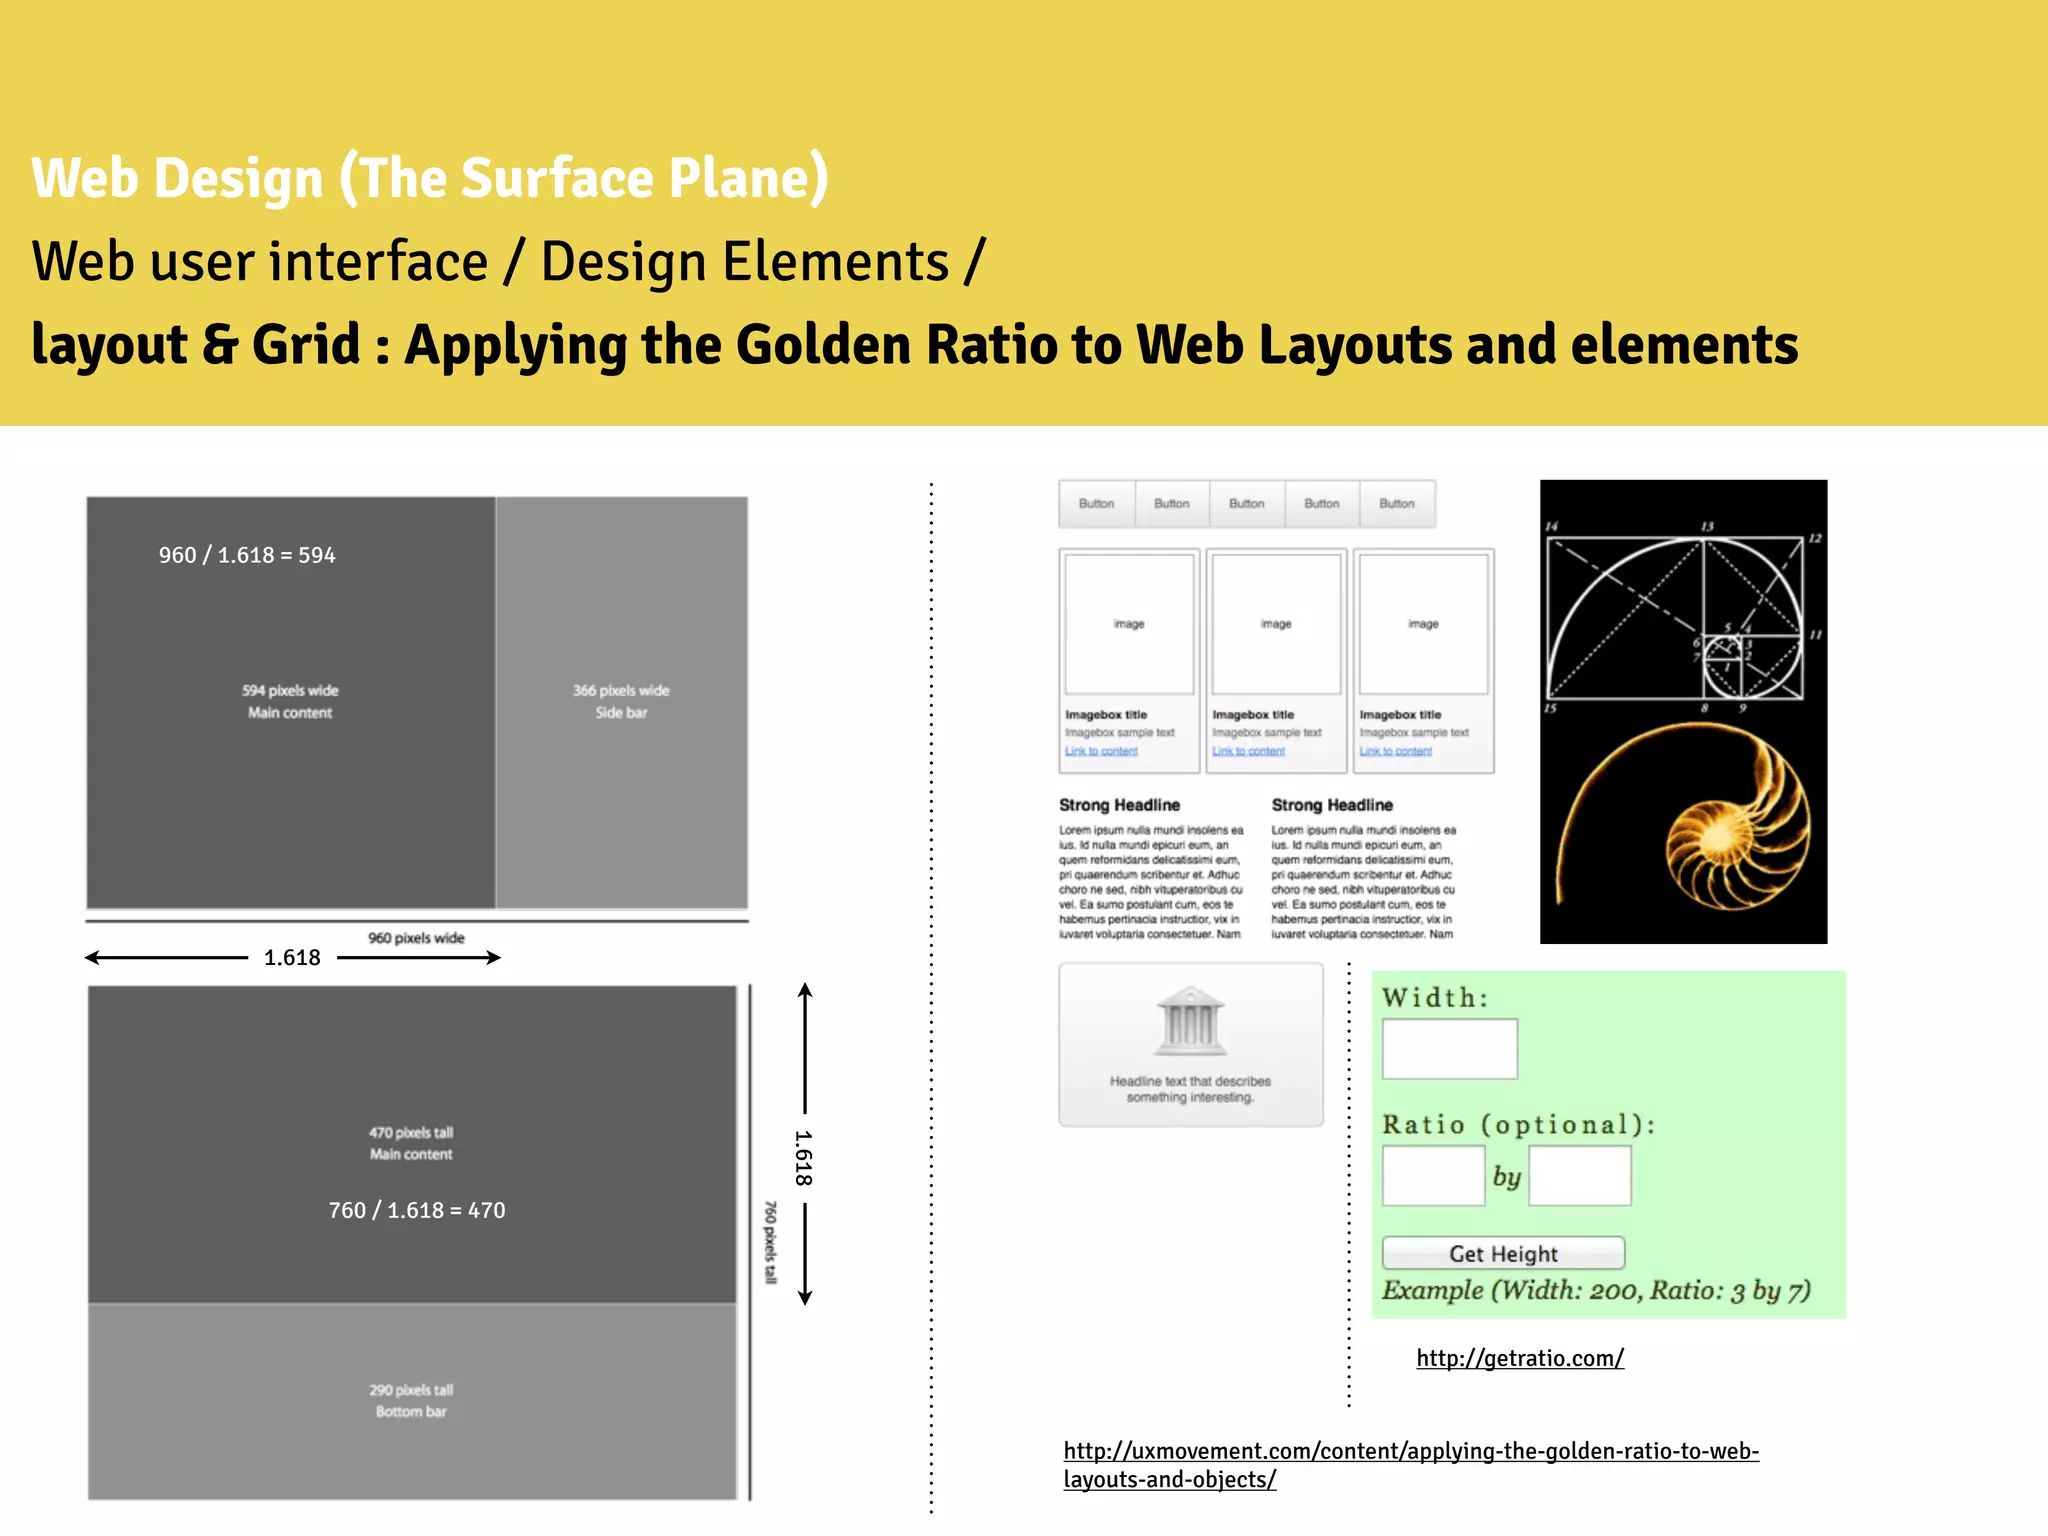Click the 'Ratio (optional):' label
Image resolution: width=2048 pixels, height=1536 pixels.
click(x=1519, y=1125)
